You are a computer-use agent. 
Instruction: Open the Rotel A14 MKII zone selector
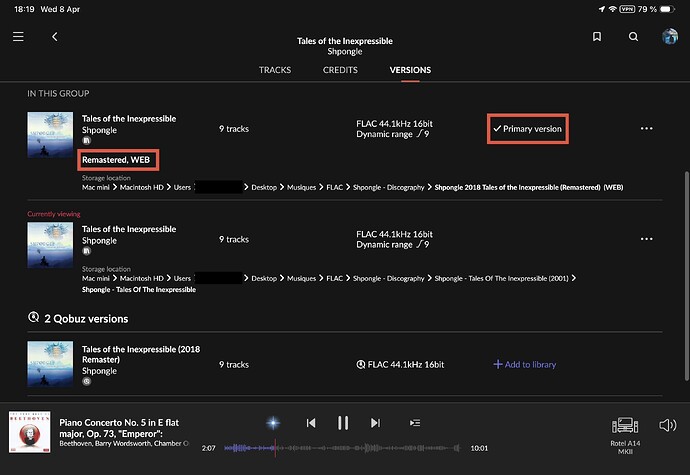coord(625,435)
